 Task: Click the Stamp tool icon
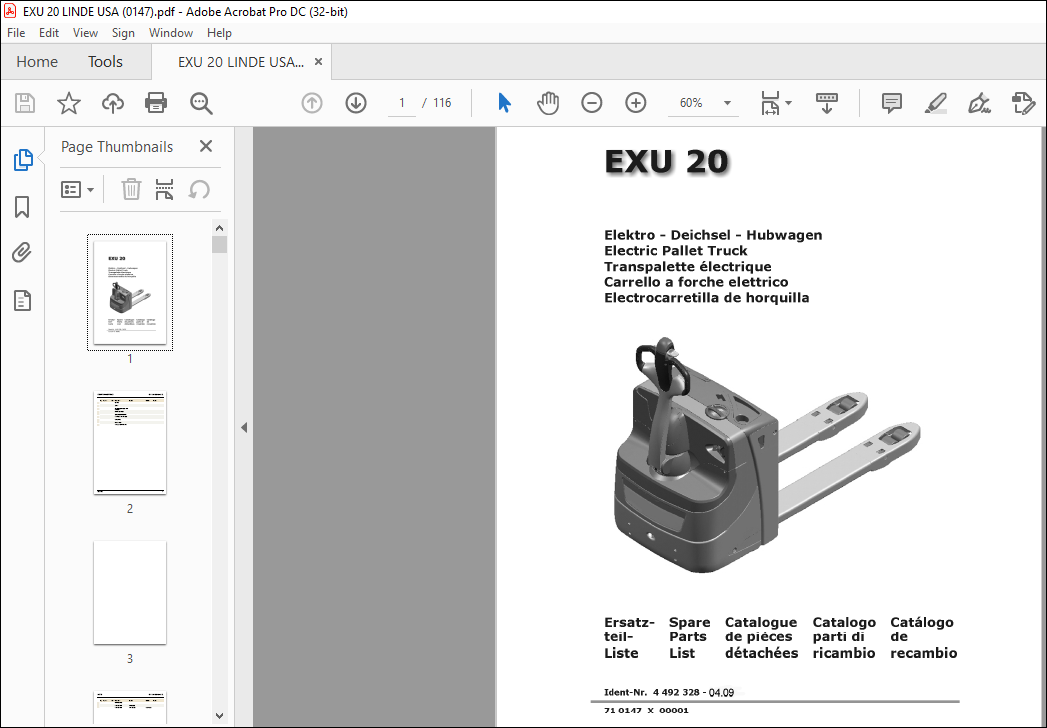tap(1023, 103)
